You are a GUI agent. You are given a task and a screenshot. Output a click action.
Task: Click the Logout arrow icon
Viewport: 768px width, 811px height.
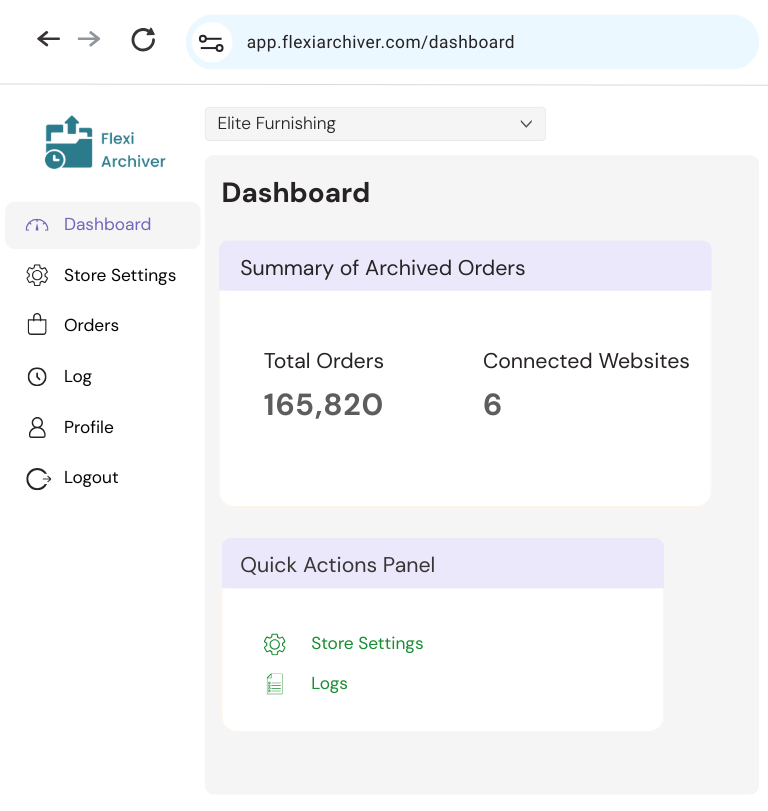(38, 478)
